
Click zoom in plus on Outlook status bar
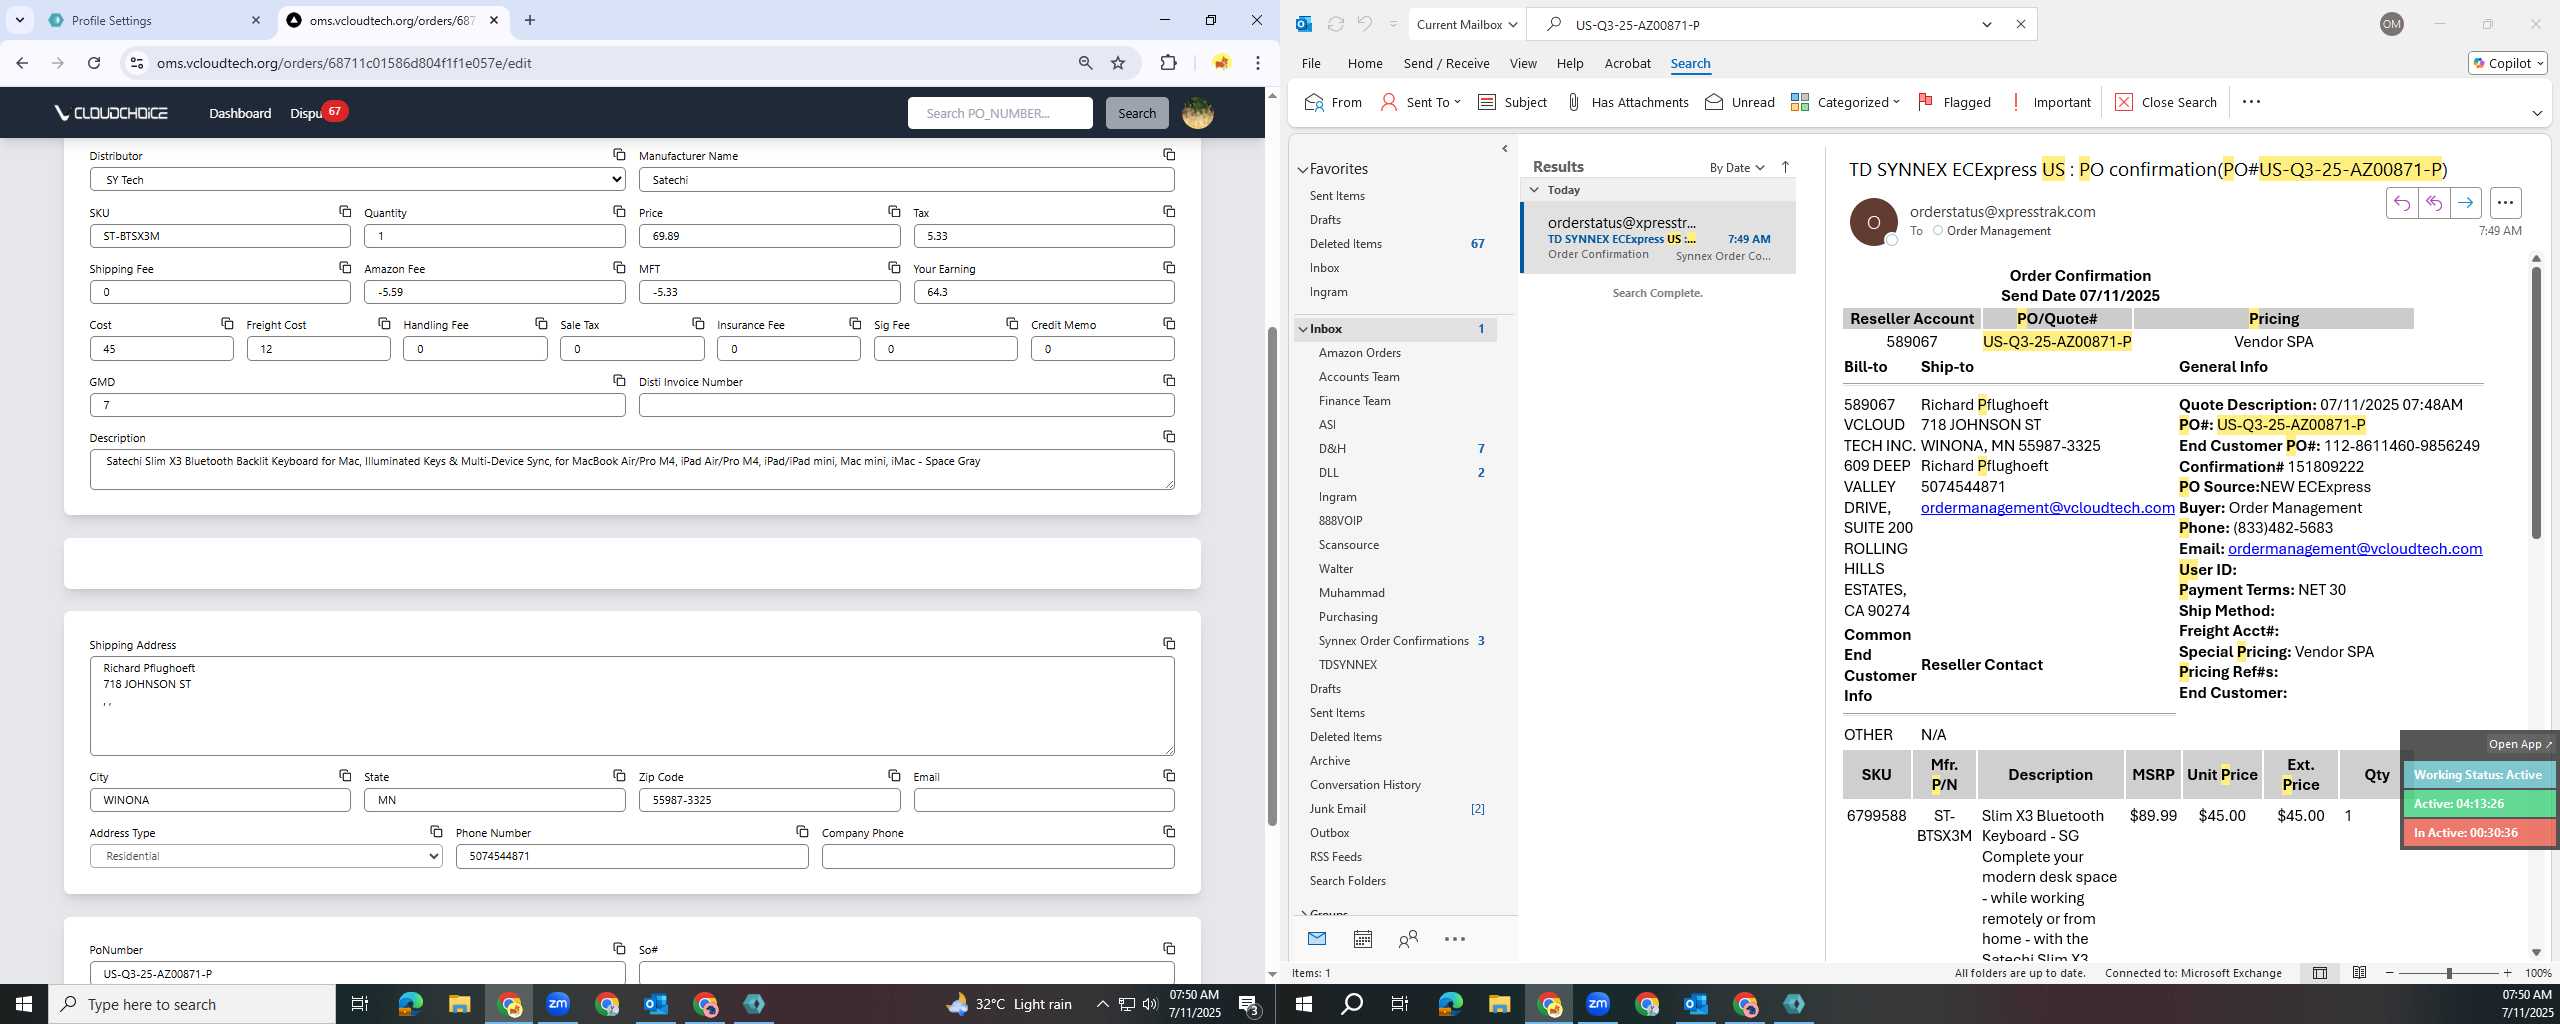coord(2507,973)
